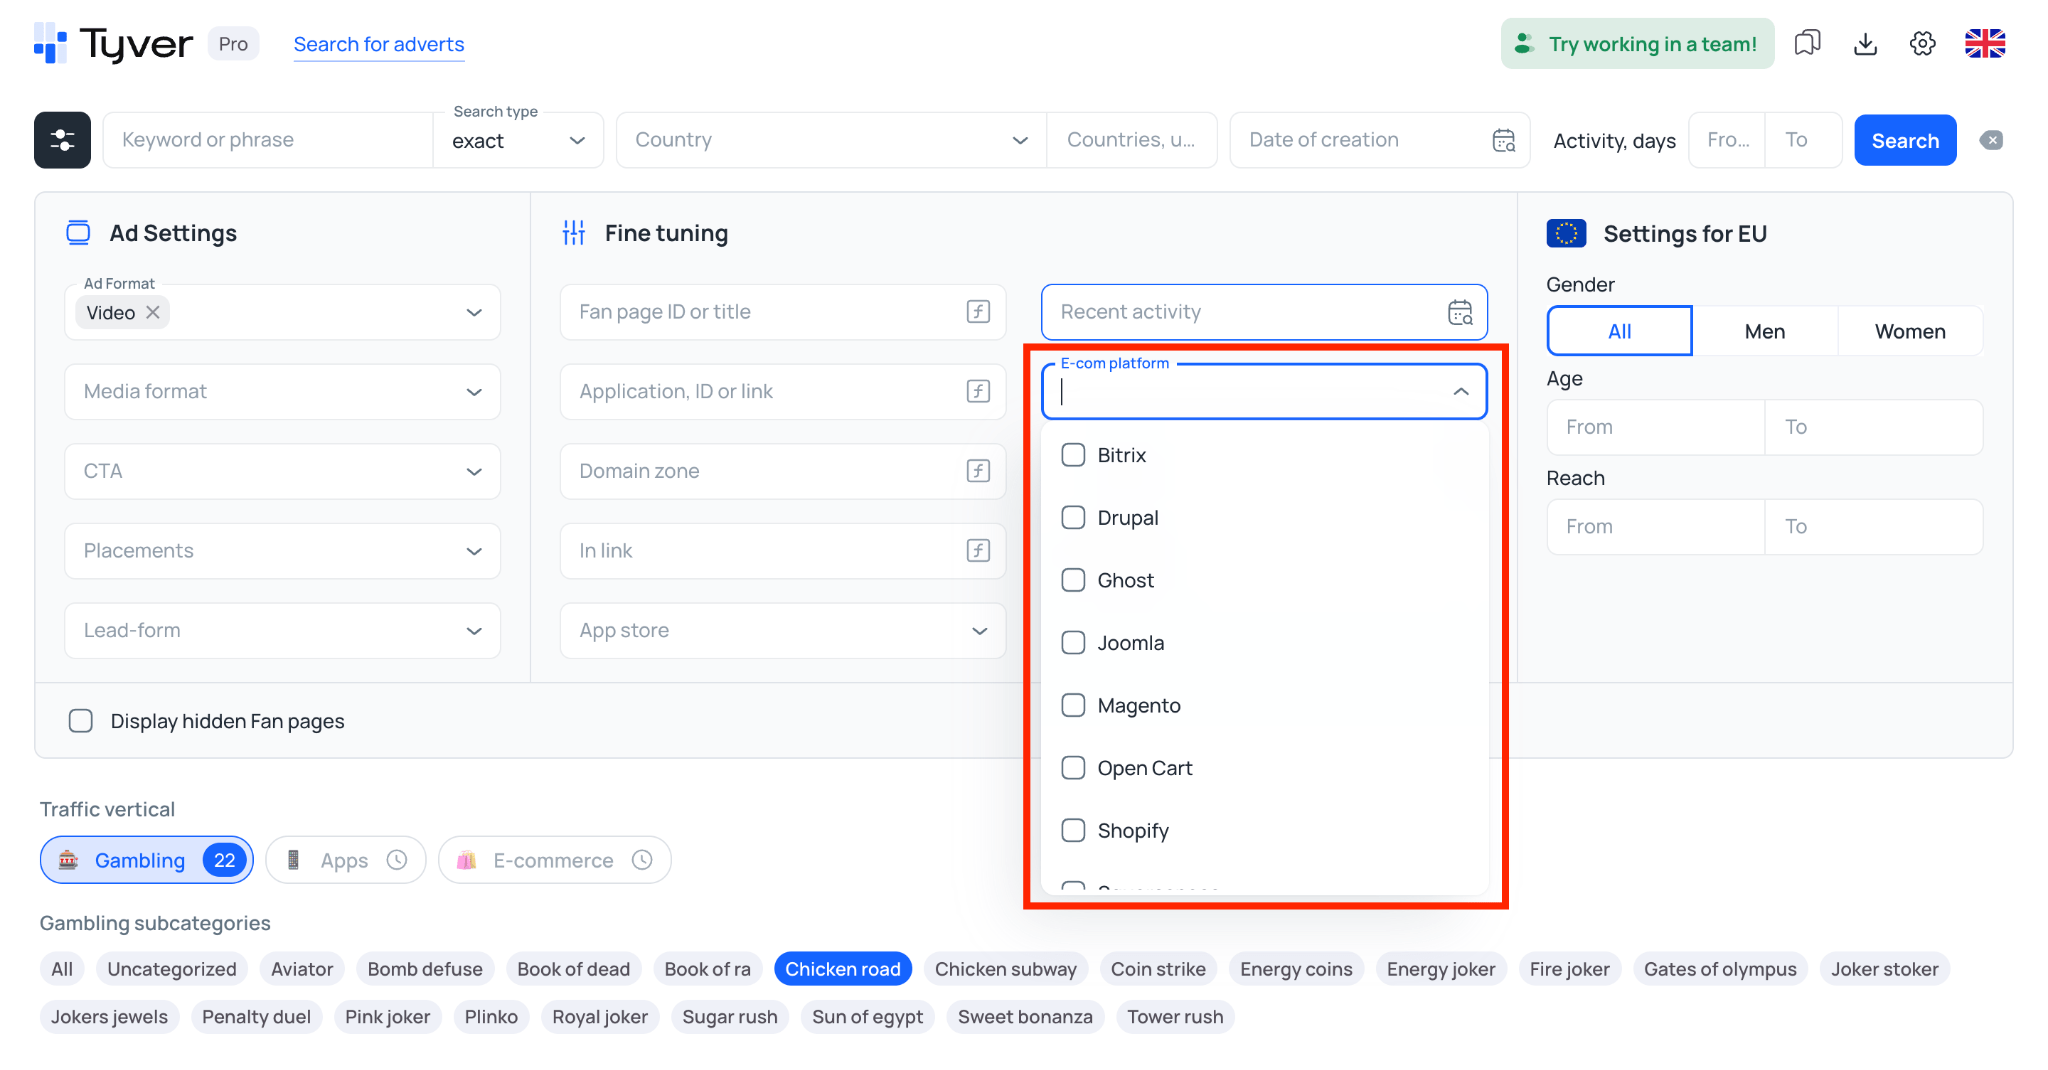Select the Book of dead subcategory
Screen dimensions: 2048x1070
point(573,969)
